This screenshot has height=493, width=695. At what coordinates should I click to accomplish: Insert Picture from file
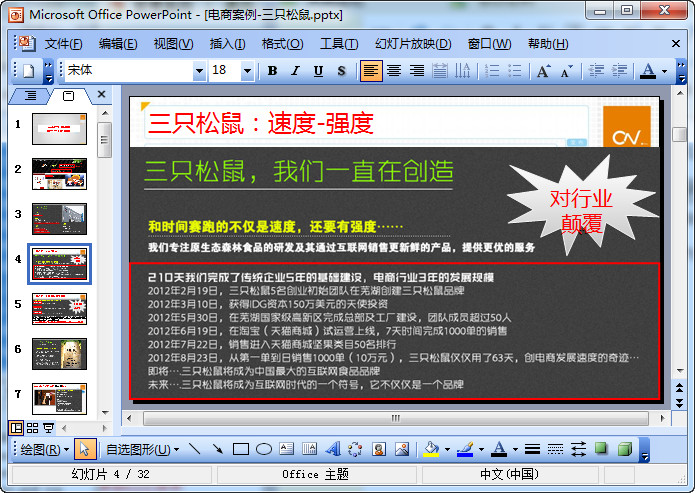[402, 450]
